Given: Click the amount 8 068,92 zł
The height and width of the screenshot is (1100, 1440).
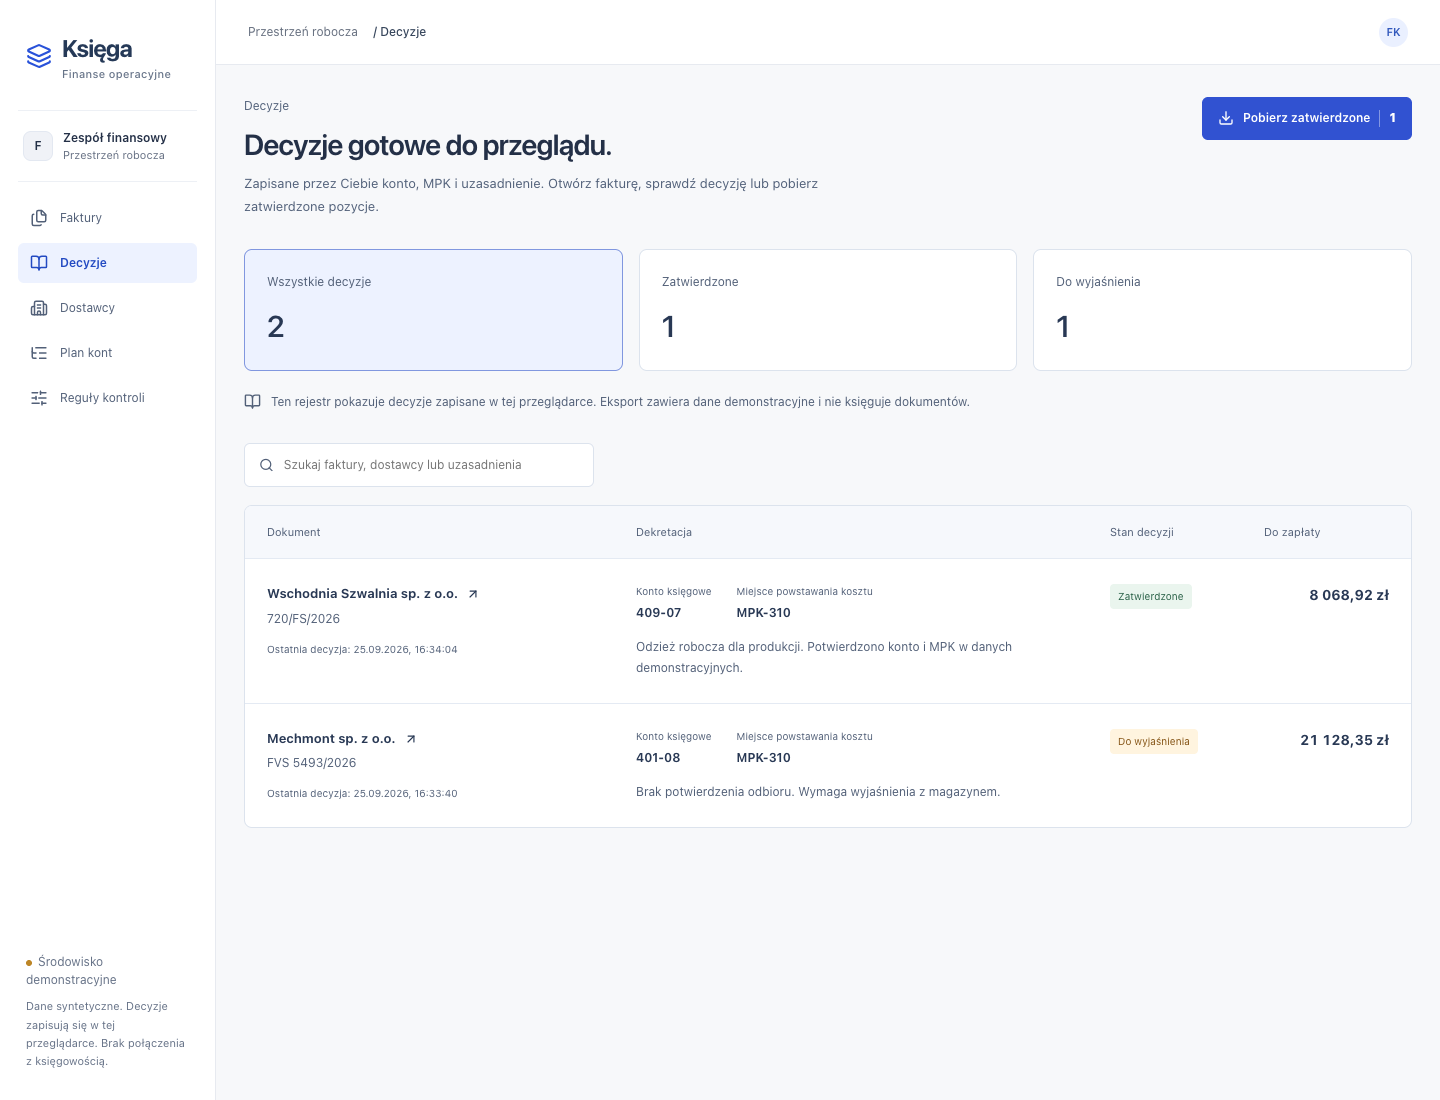Looking at the screenshot, I should click(x=1349, y=595).
